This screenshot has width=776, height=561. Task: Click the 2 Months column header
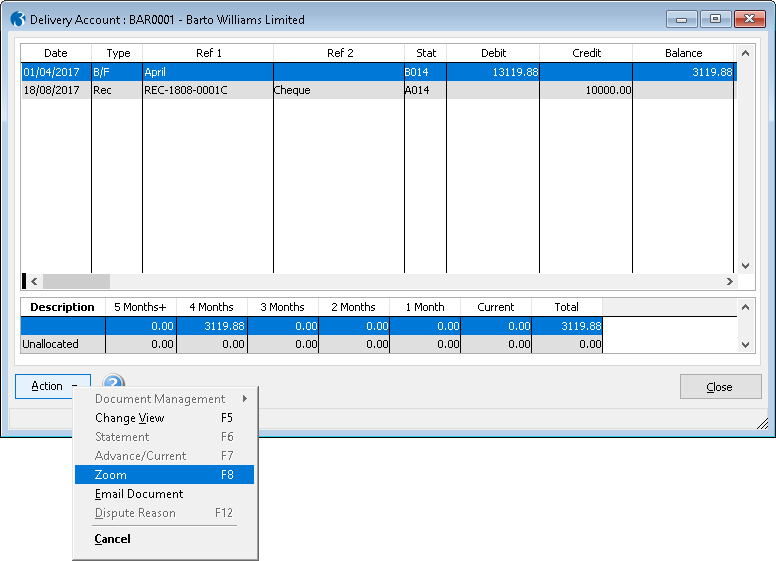(x=354, y=307)
